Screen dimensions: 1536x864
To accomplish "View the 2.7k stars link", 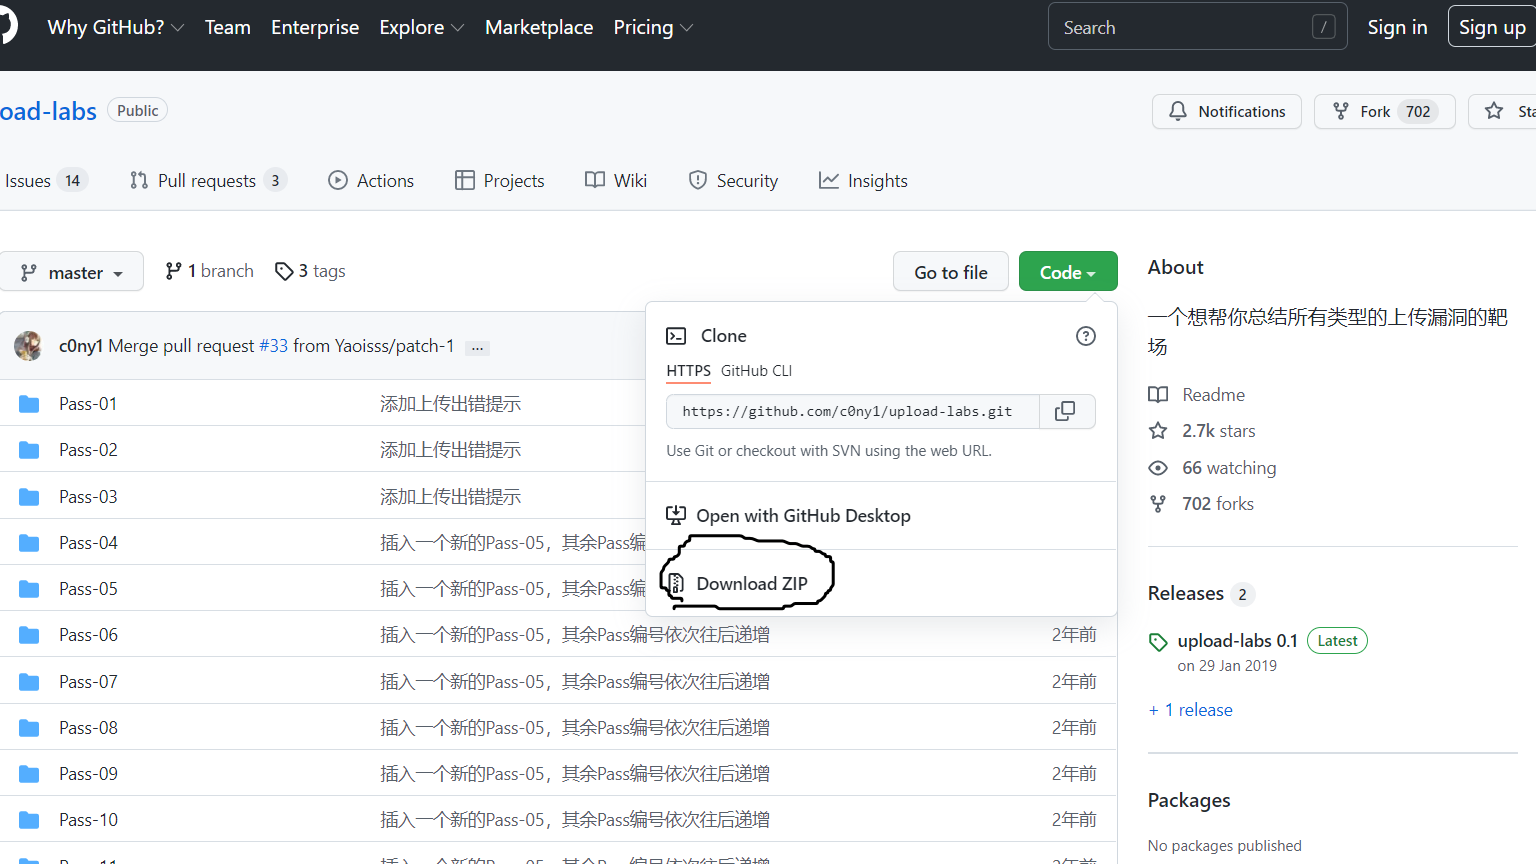I will (1202, 431).
